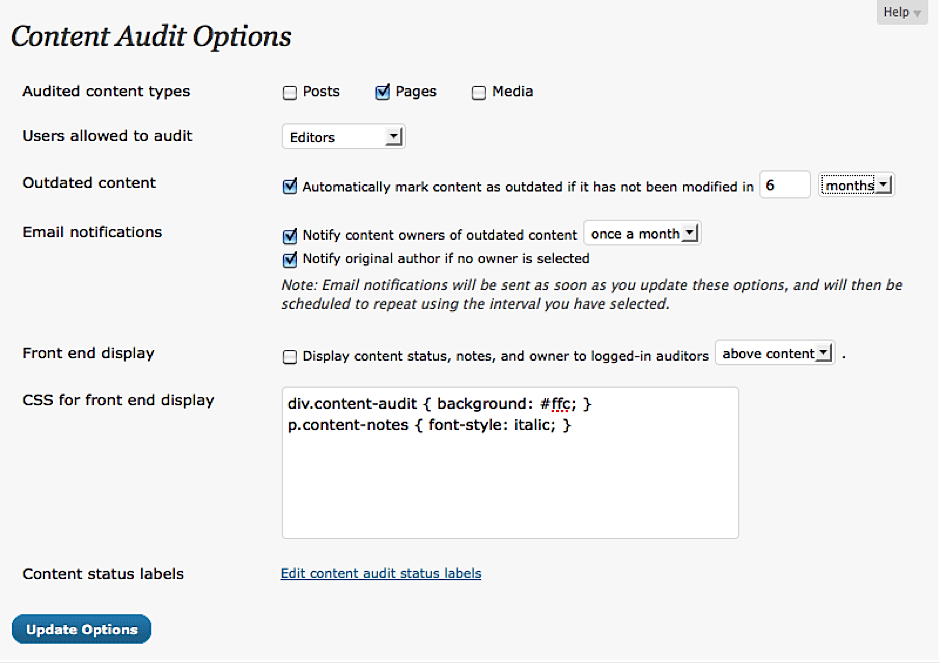Click the outdated months number input field
This screenshot has width=941, height=663.
point(784,184)
